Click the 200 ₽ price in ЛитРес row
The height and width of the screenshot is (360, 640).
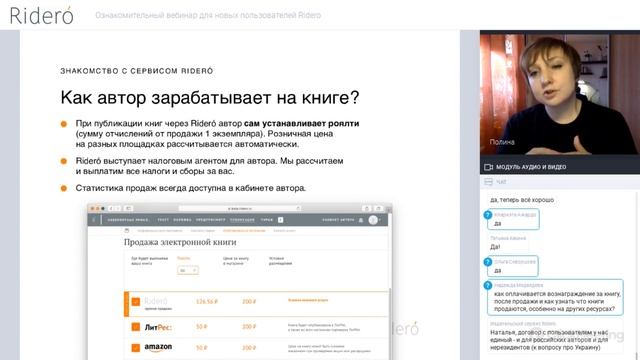click(249, 327)
